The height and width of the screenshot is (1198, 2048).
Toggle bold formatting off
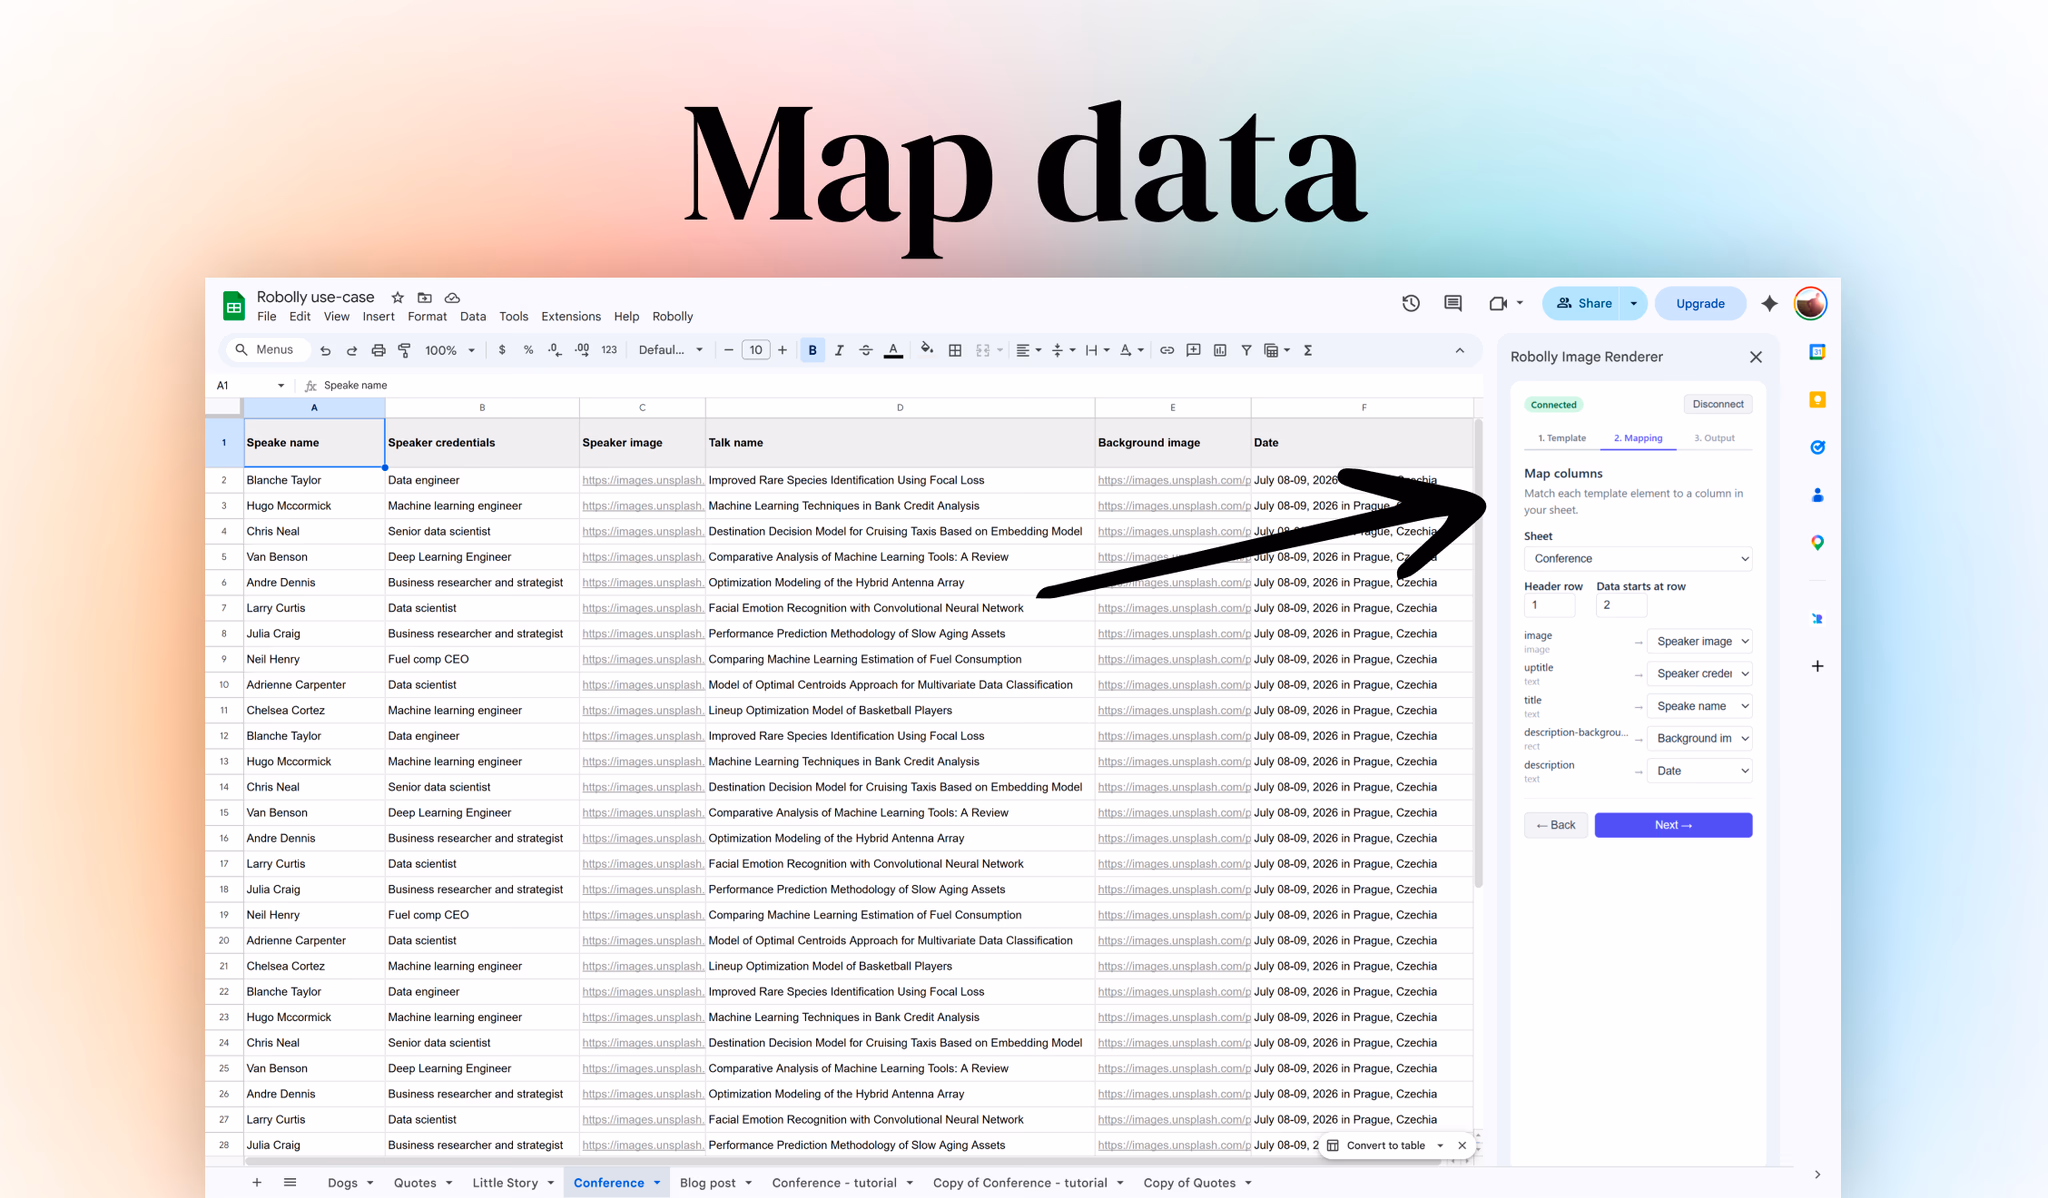coord(812,350)
